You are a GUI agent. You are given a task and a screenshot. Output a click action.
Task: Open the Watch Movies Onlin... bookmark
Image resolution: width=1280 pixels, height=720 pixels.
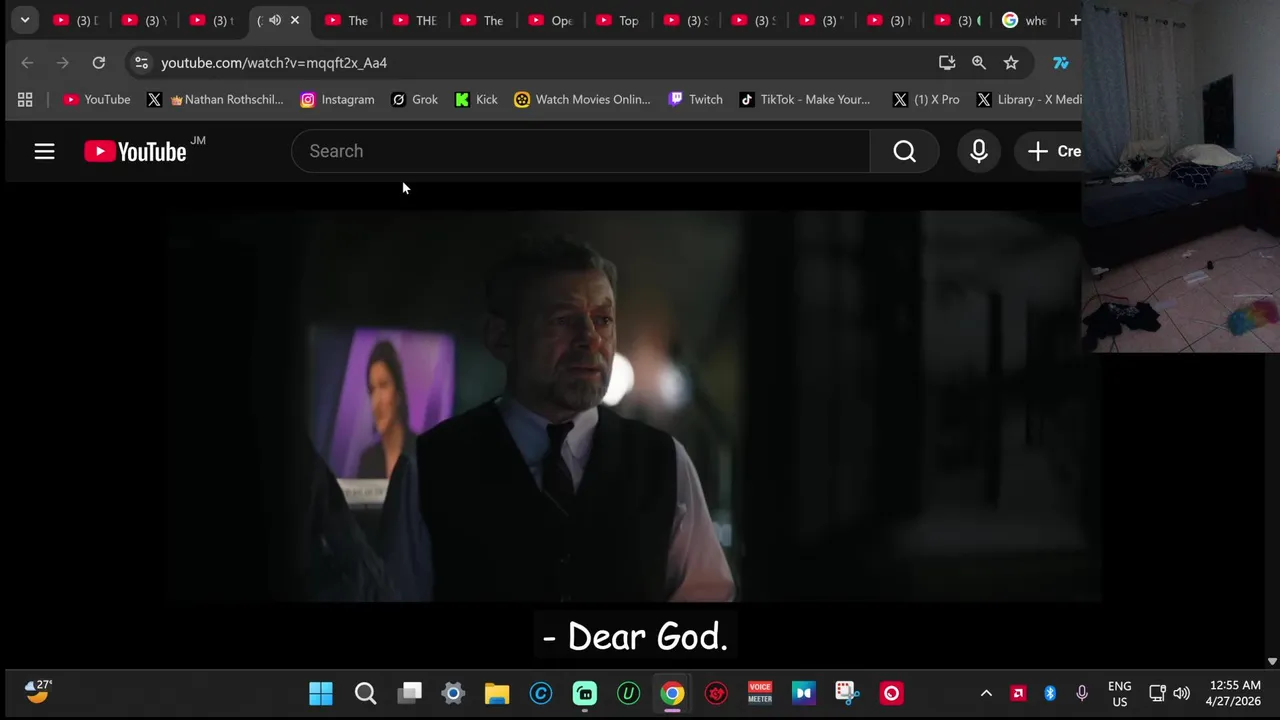click(x=582, y=99)
